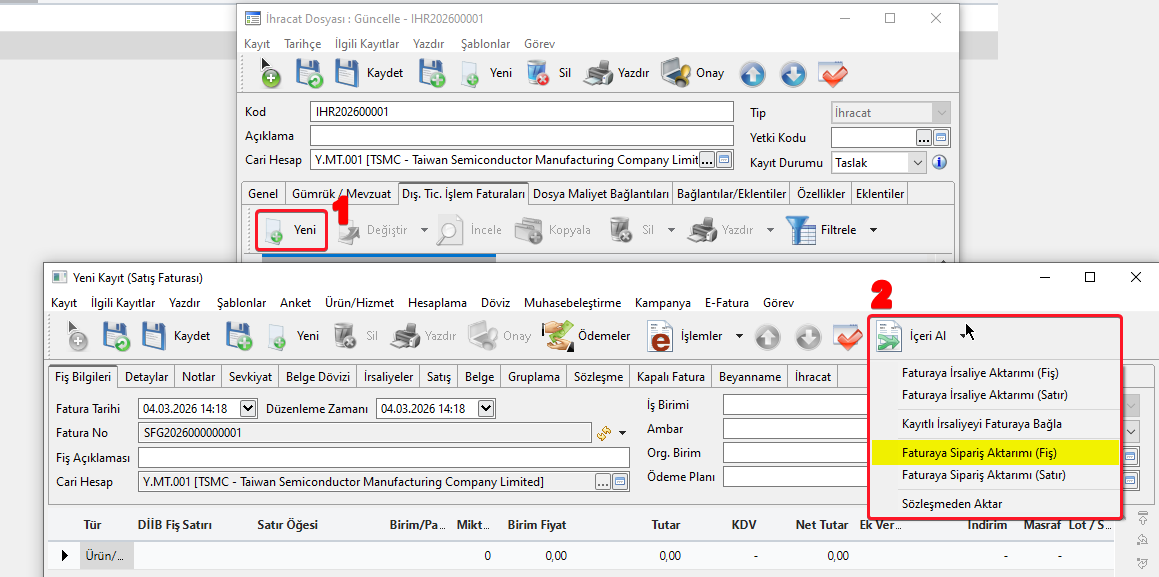Click the refresh icon next to Fatura No
Screen dimensions: 1159x577
(604, 433)
